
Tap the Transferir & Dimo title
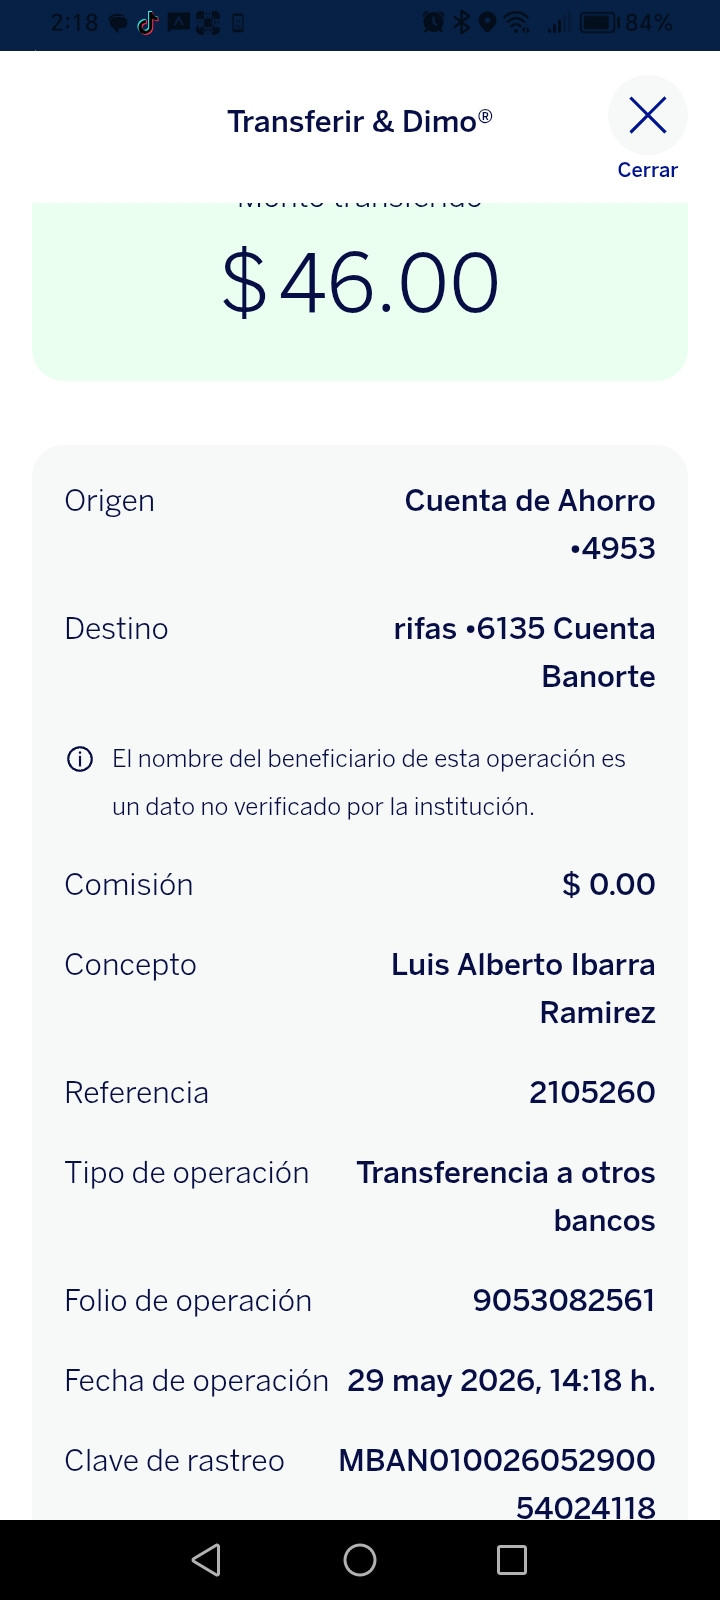360,121
